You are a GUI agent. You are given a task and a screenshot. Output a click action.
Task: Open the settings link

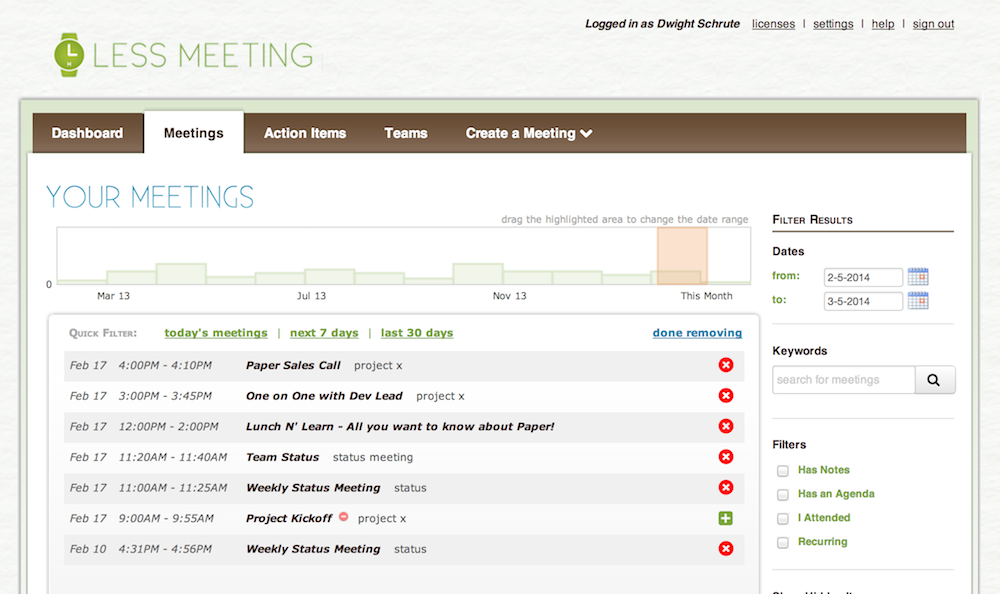coord(833,24)
